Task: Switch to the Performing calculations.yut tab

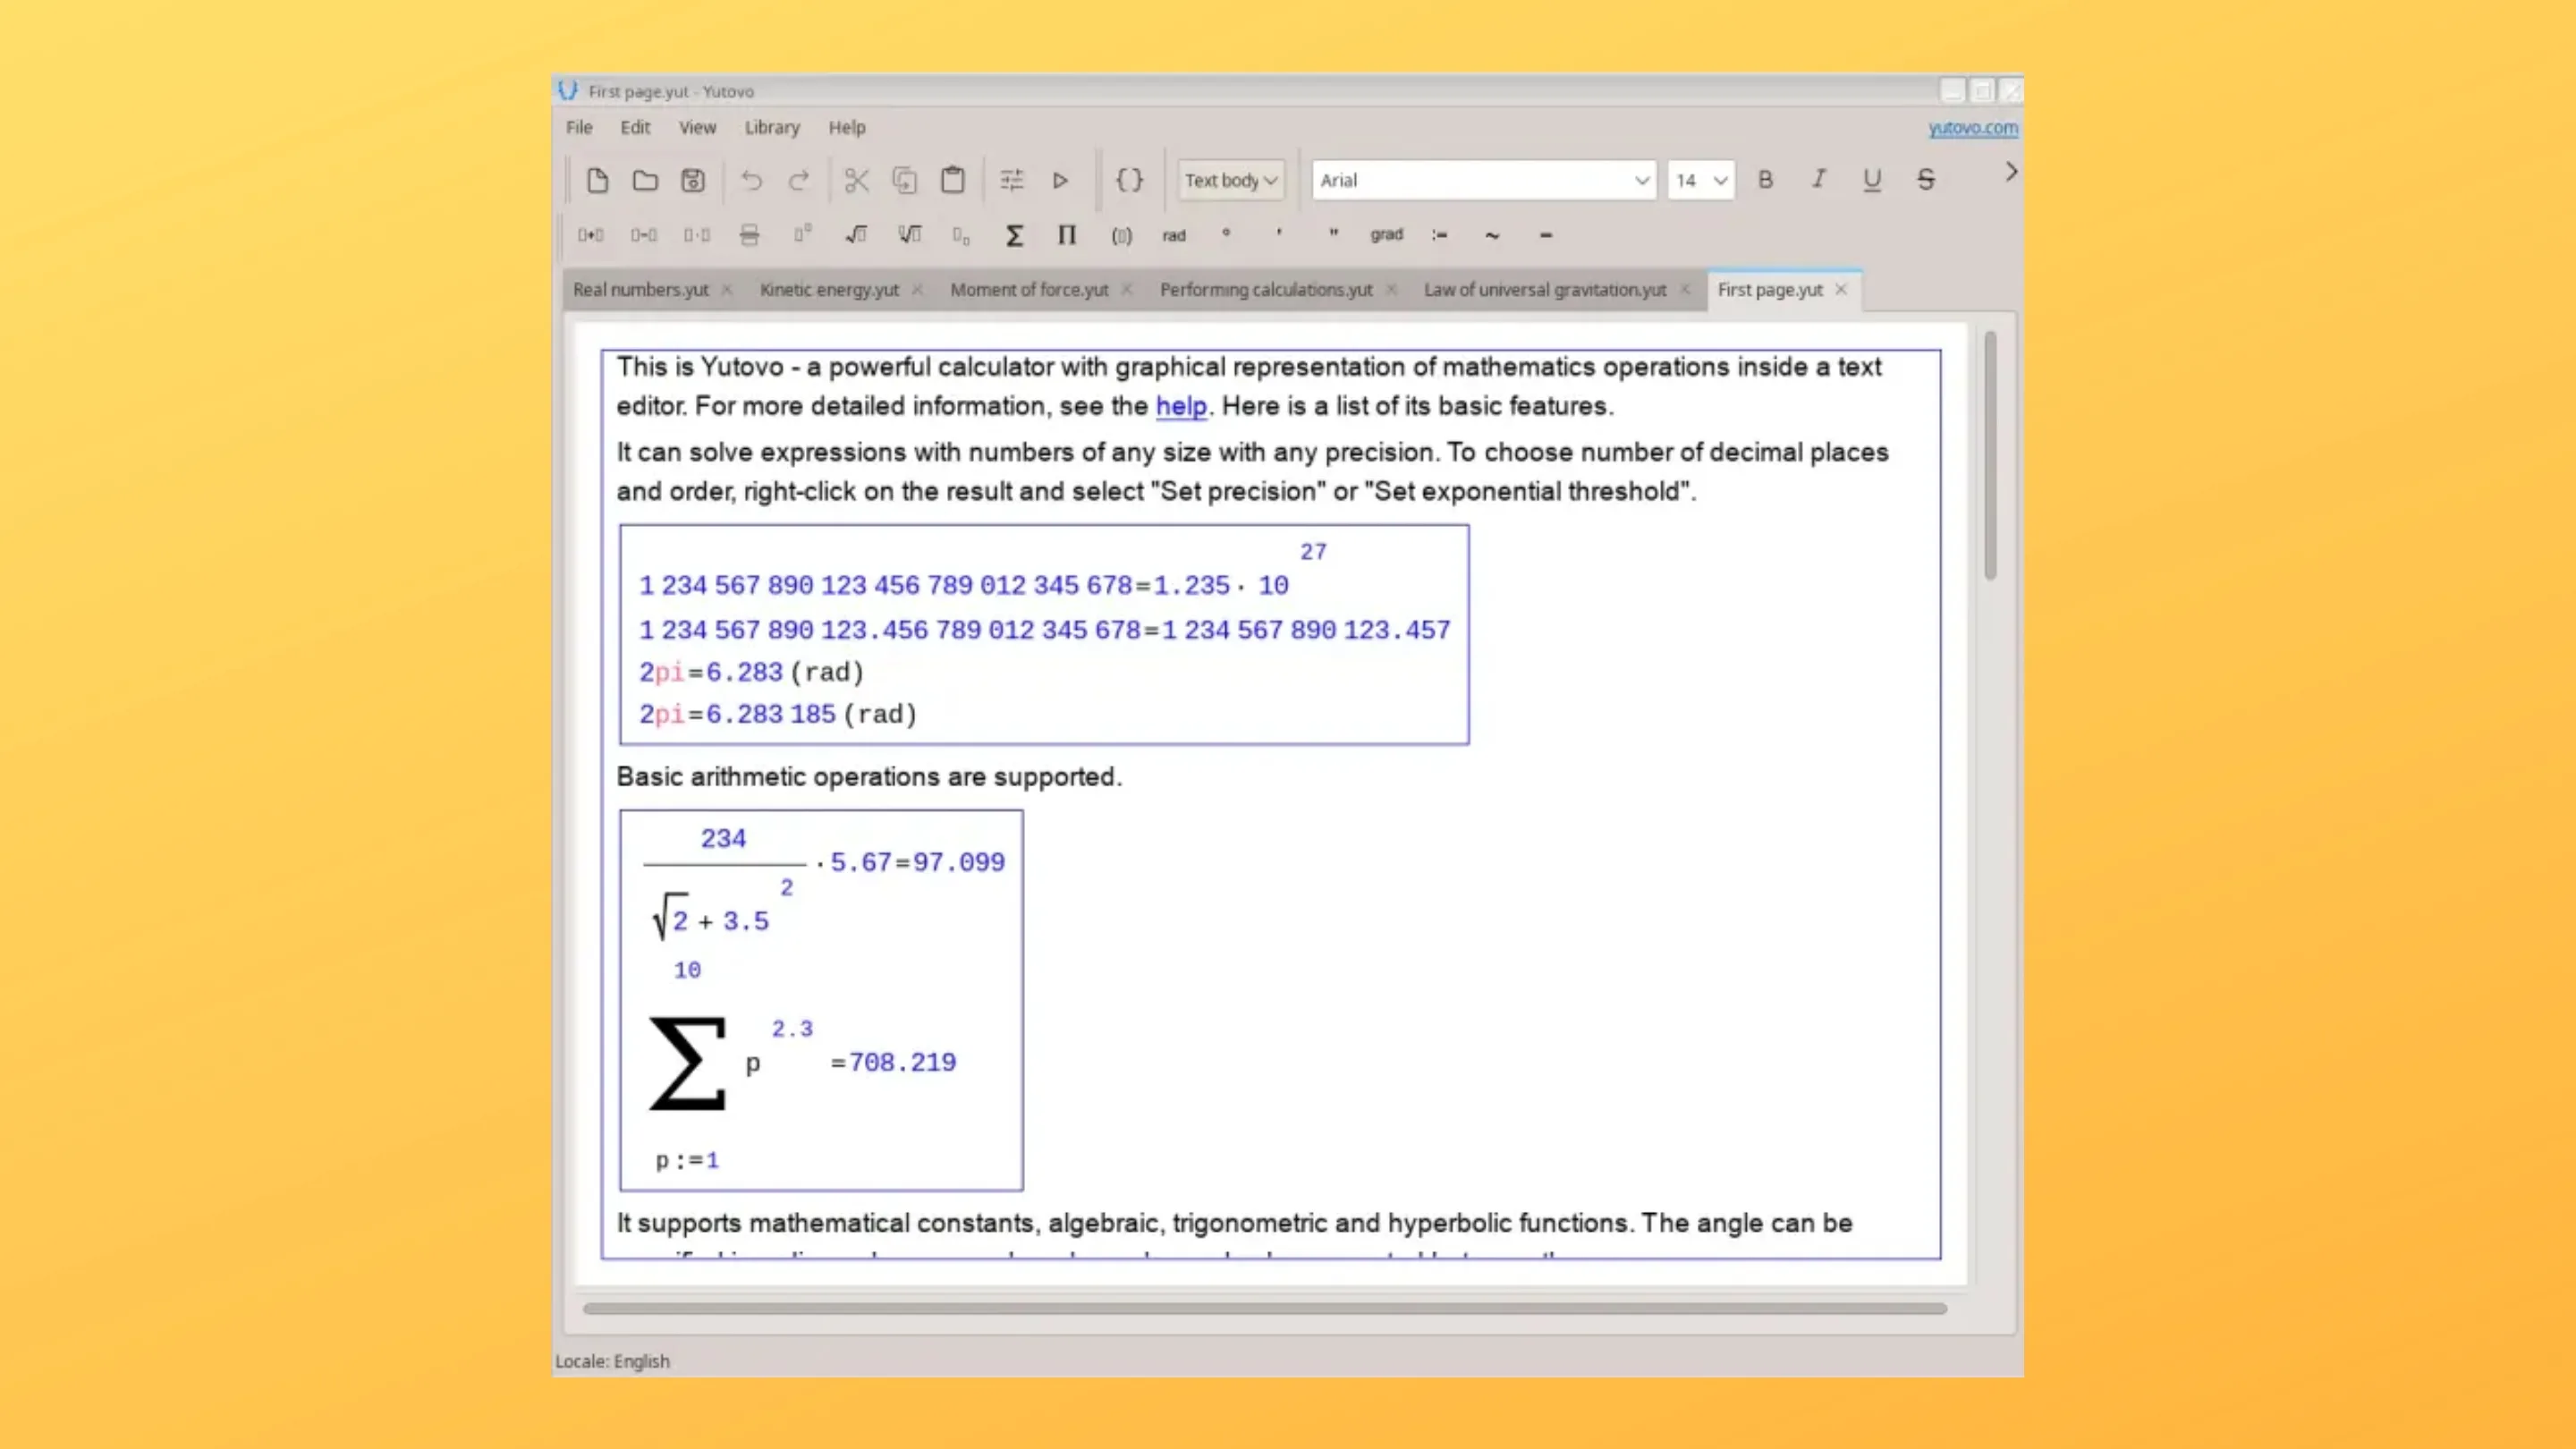Action: click(1266, 290)
